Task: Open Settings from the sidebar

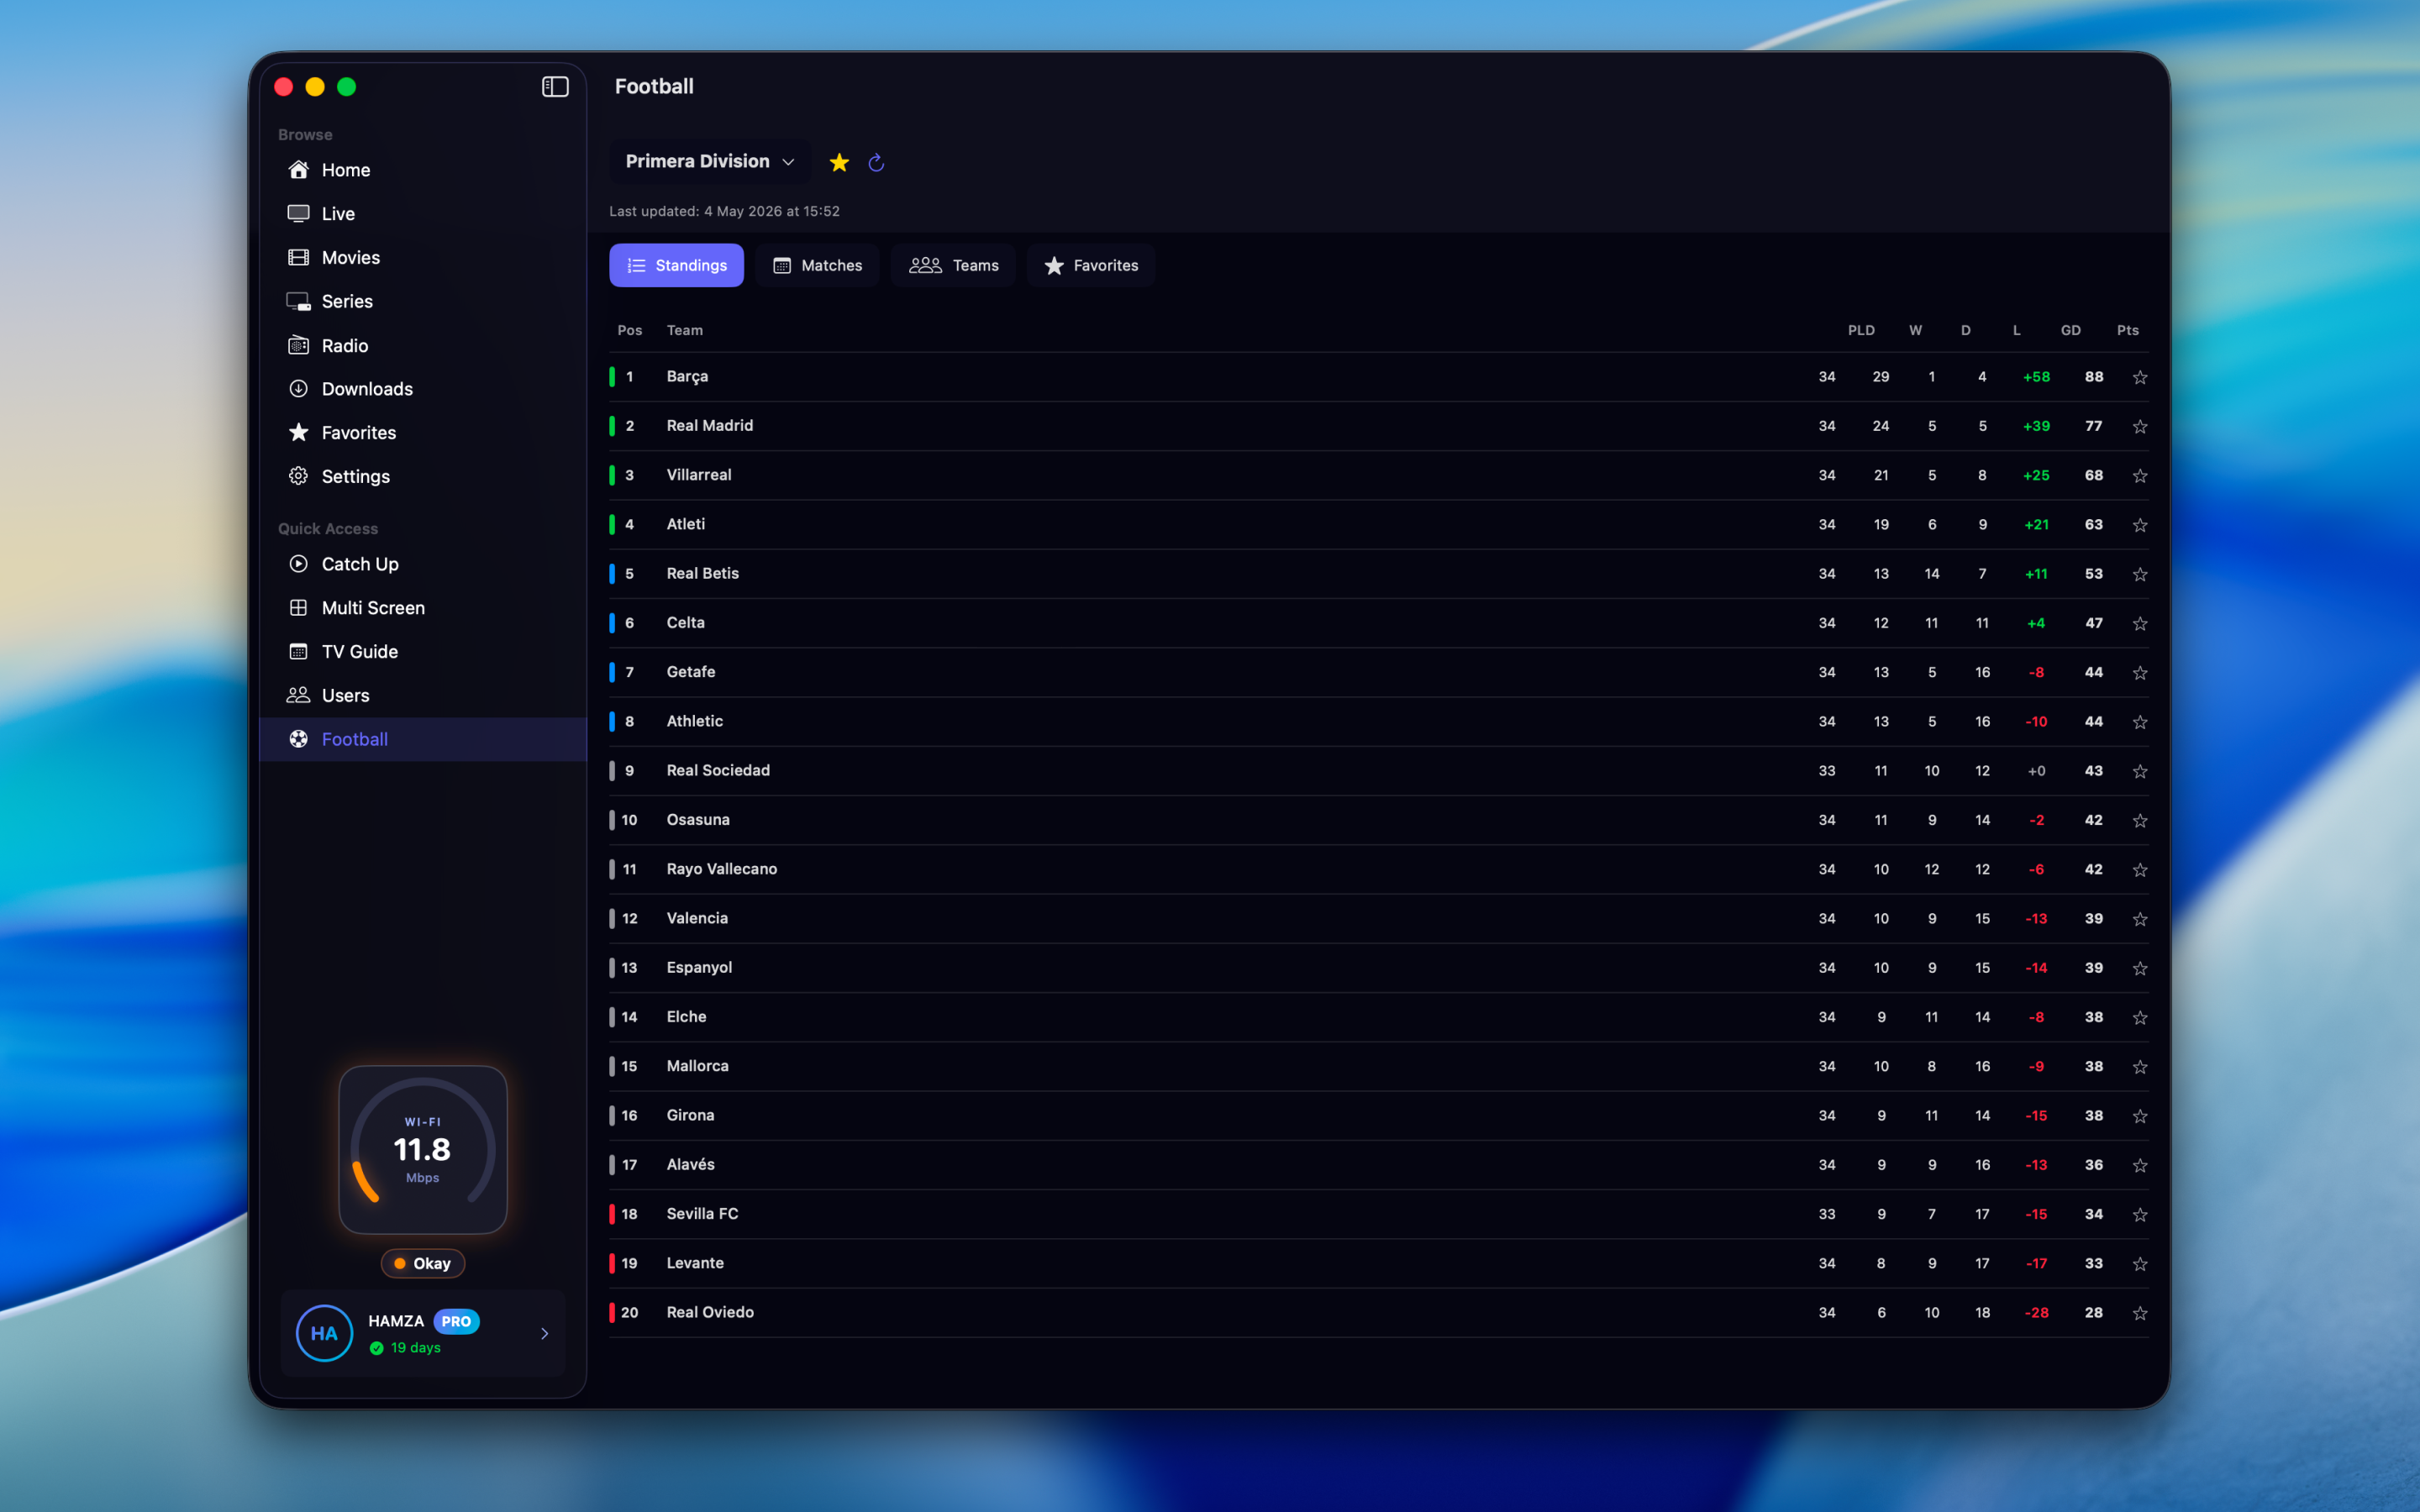Action: (423, 477)
